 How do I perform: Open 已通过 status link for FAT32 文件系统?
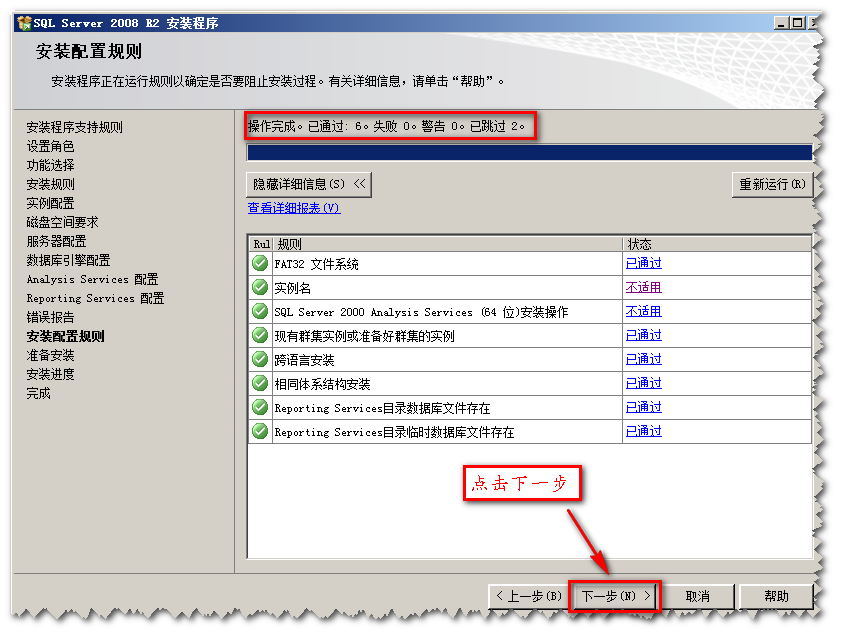click(644, 263)
